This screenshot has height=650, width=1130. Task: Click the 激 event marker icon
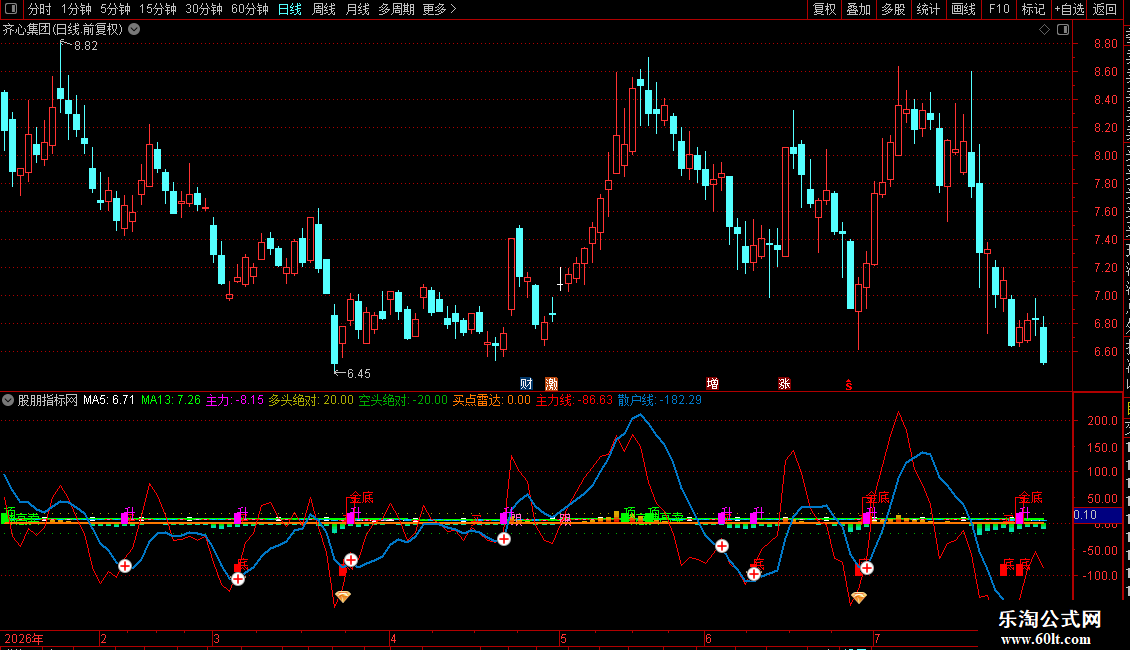(551, 384)
